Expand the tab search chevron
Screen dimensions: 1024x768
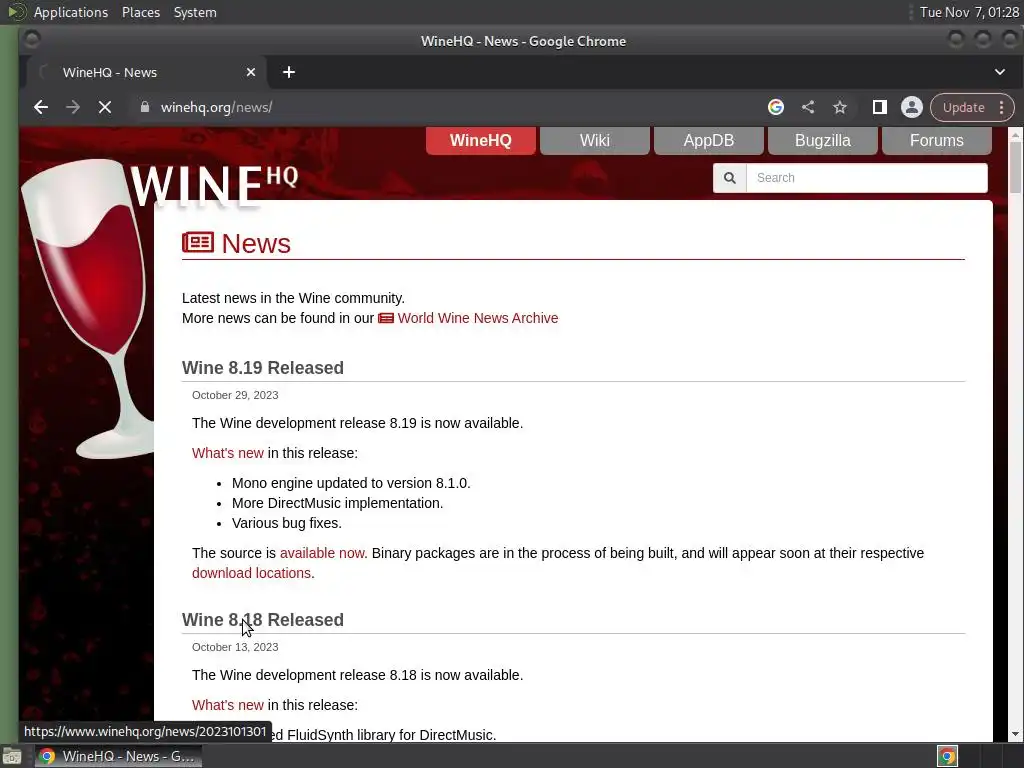[1000, 72]
